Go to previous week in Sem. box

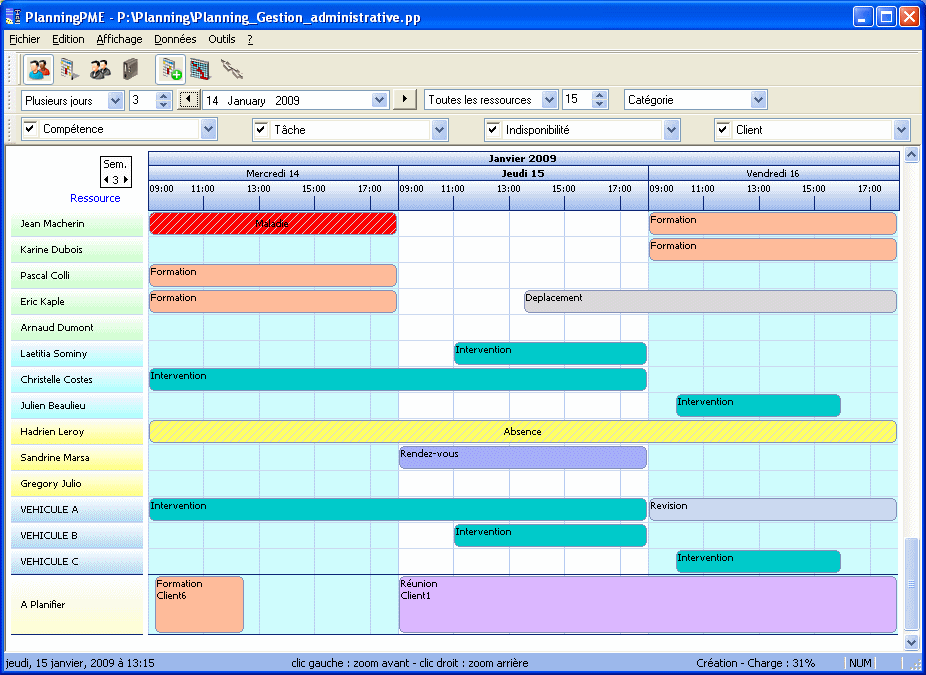pos(106,180)
